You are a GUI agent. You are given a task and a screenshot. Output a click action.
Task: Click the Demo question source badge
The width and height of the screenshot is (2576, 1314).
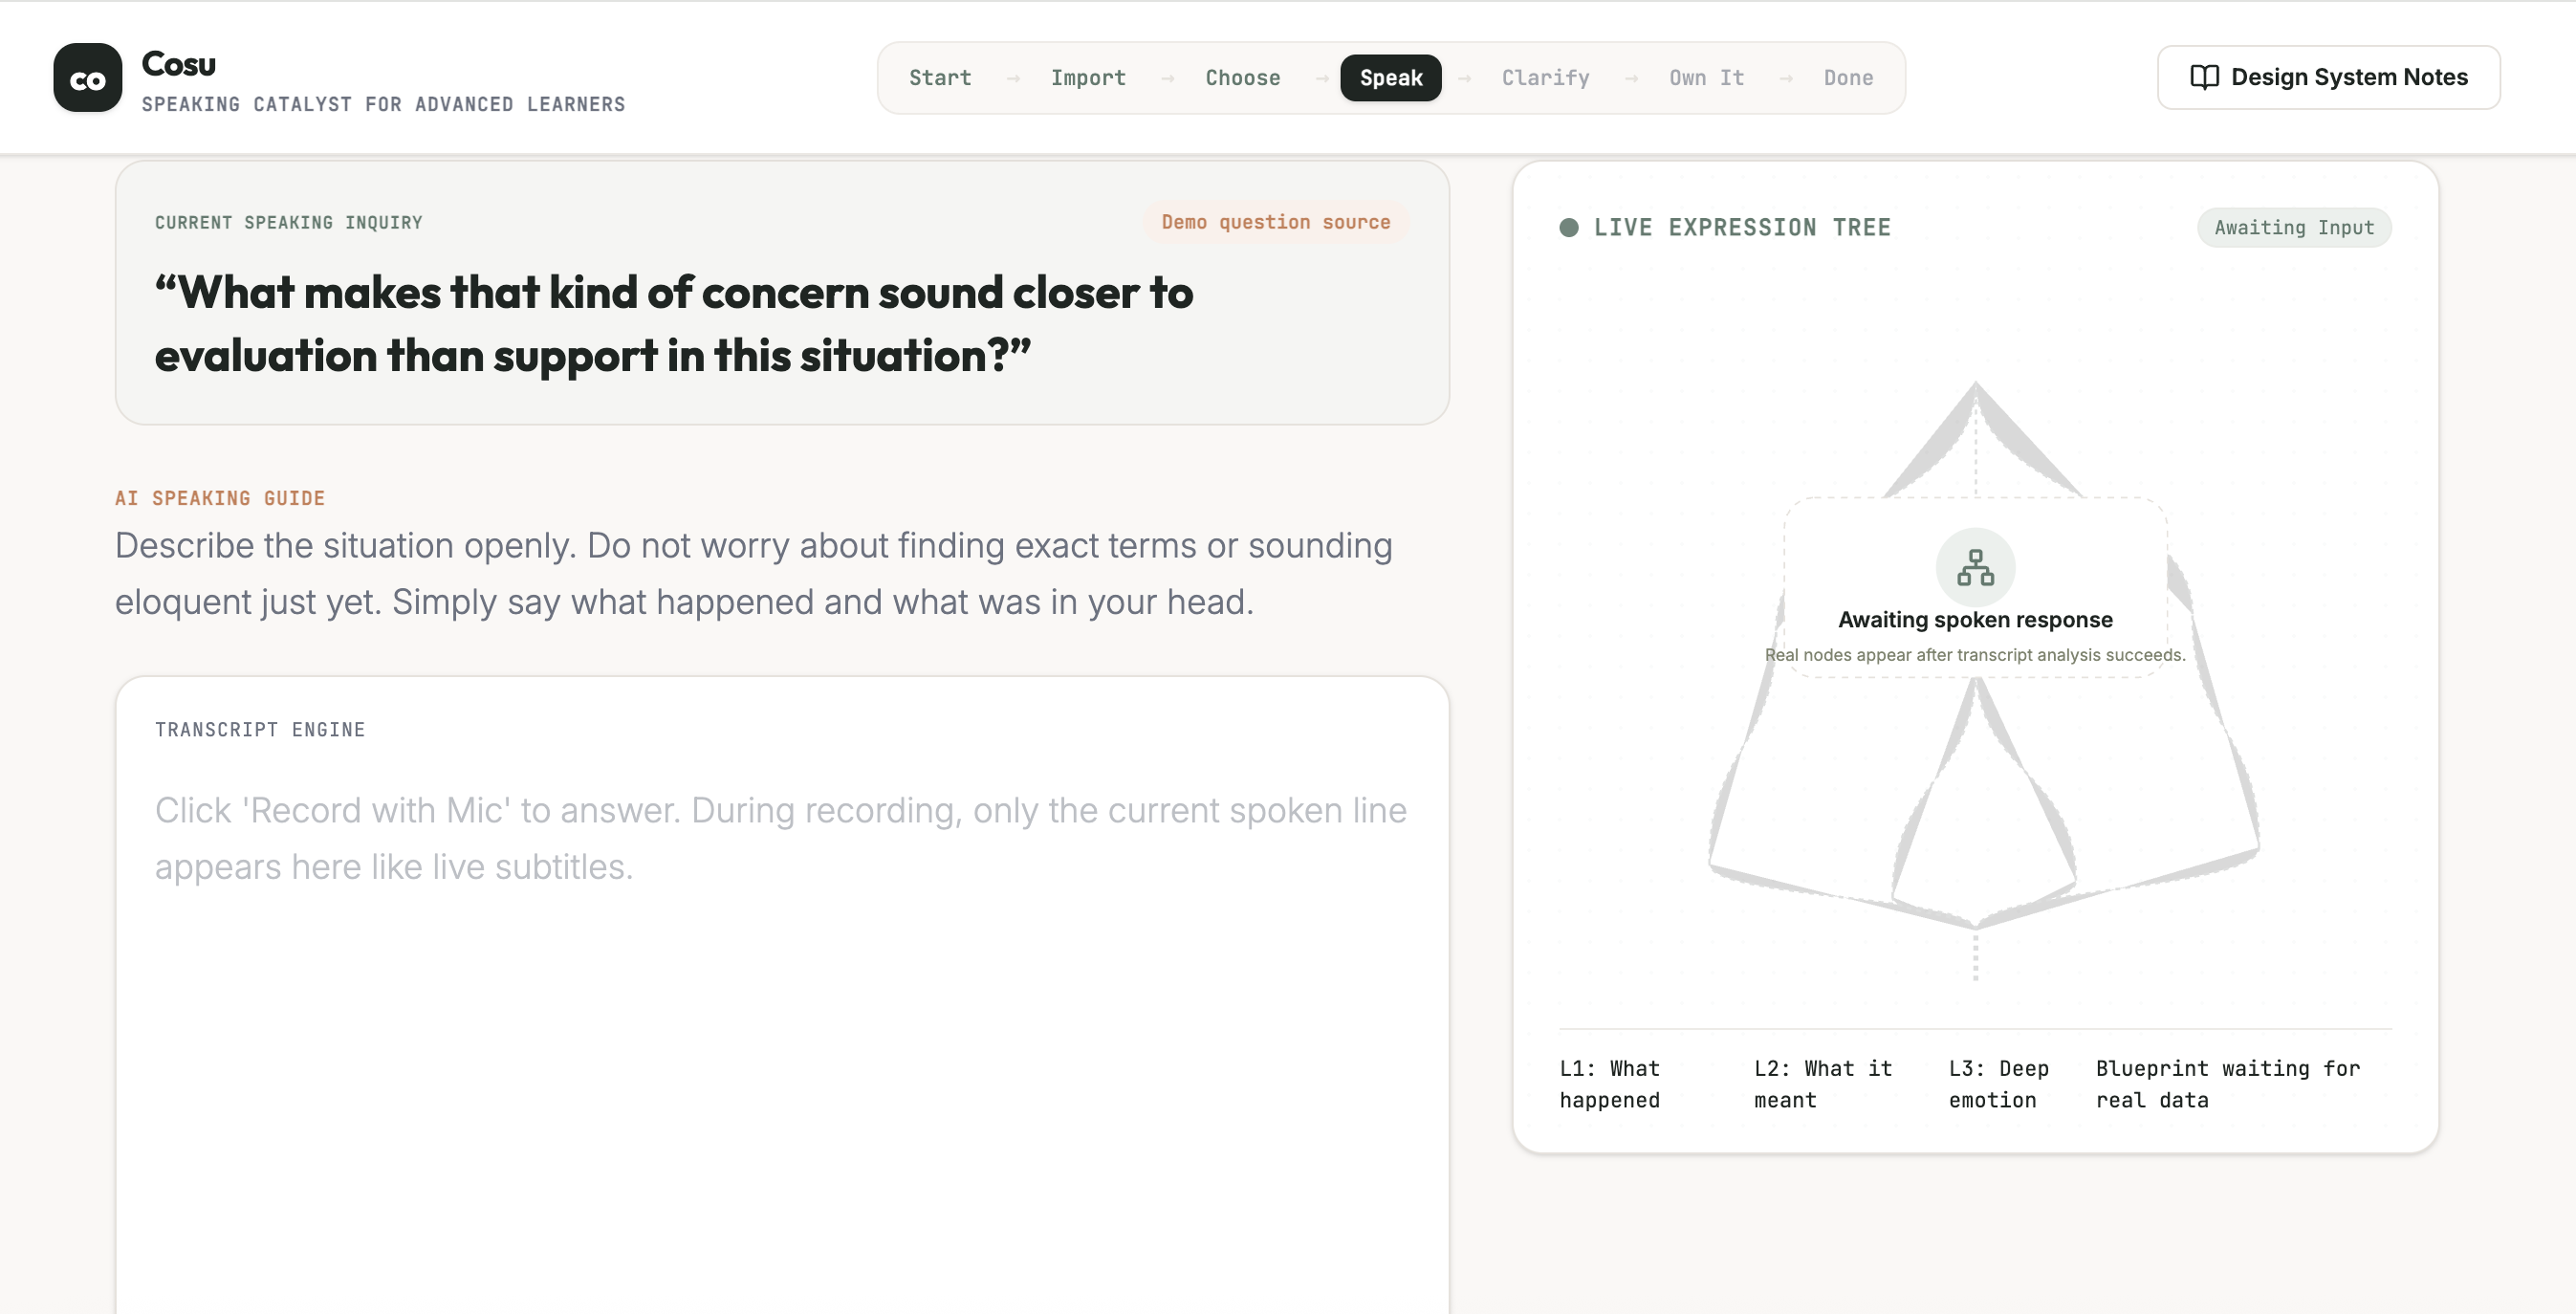click(1275, 222)
